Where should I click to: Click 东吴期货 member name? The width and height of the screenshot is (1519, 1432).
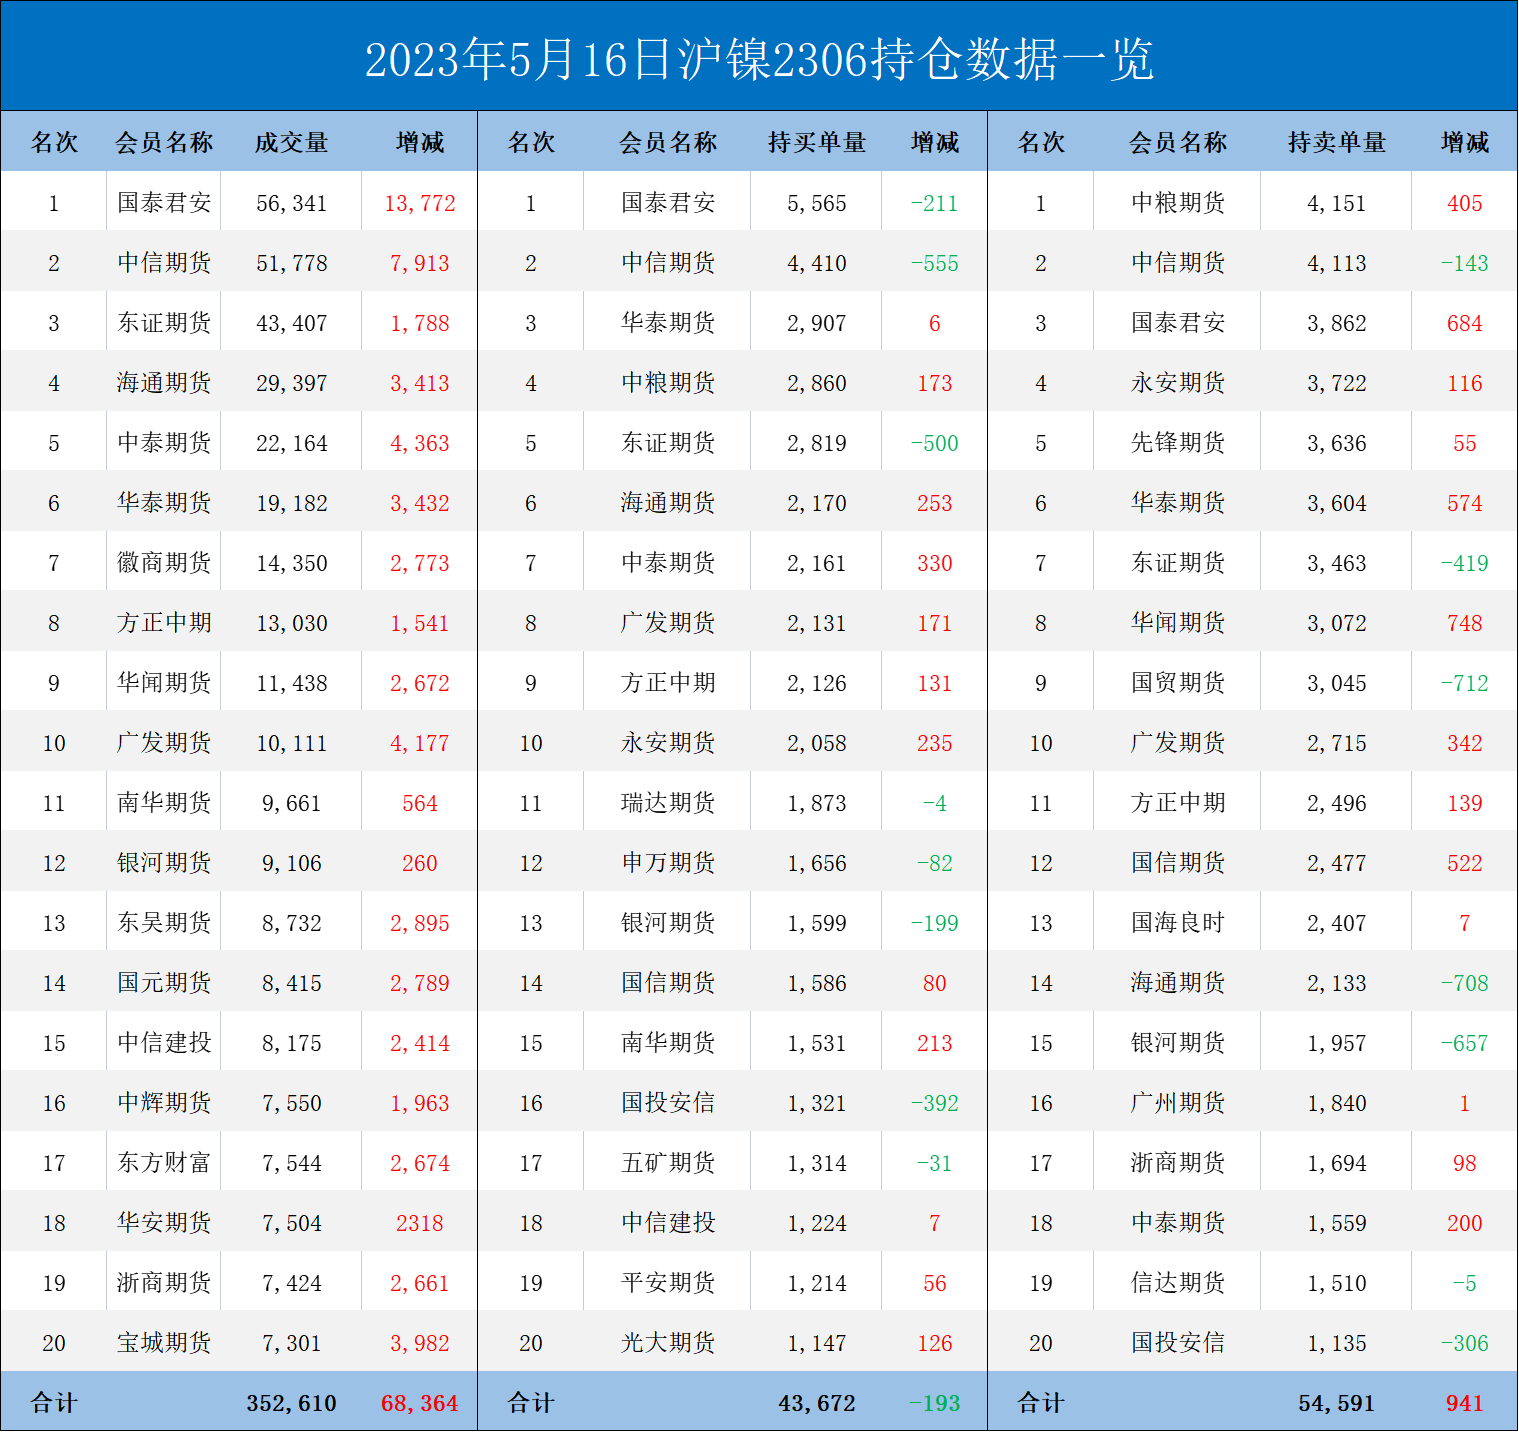164,922
